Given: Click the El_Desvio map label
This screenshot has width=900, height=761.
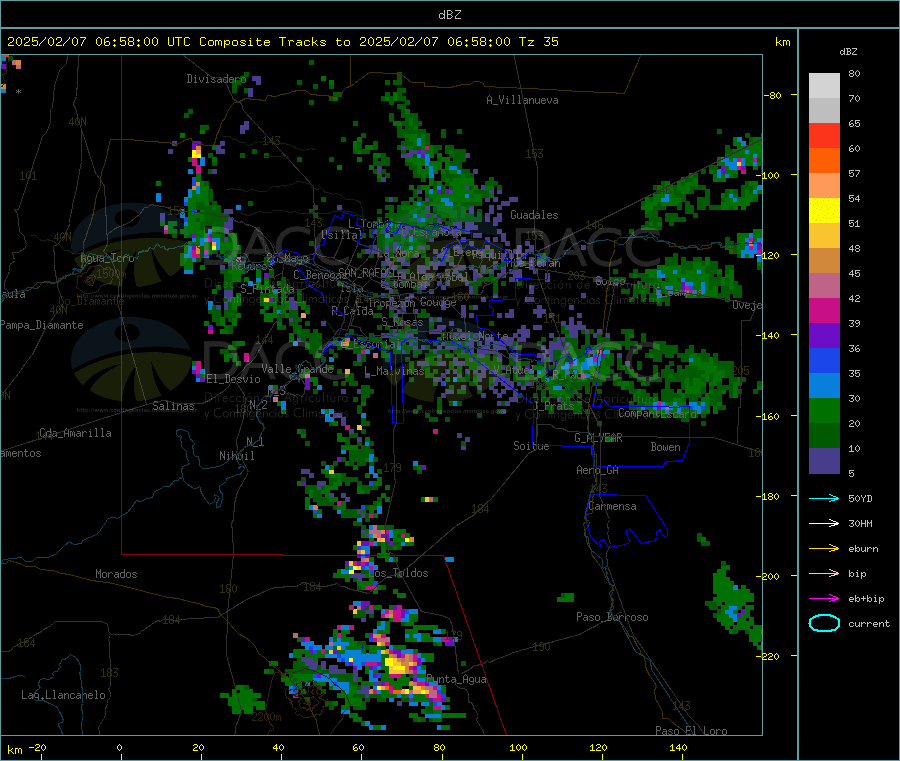Looking at the screenshot, I should [233, 379].
